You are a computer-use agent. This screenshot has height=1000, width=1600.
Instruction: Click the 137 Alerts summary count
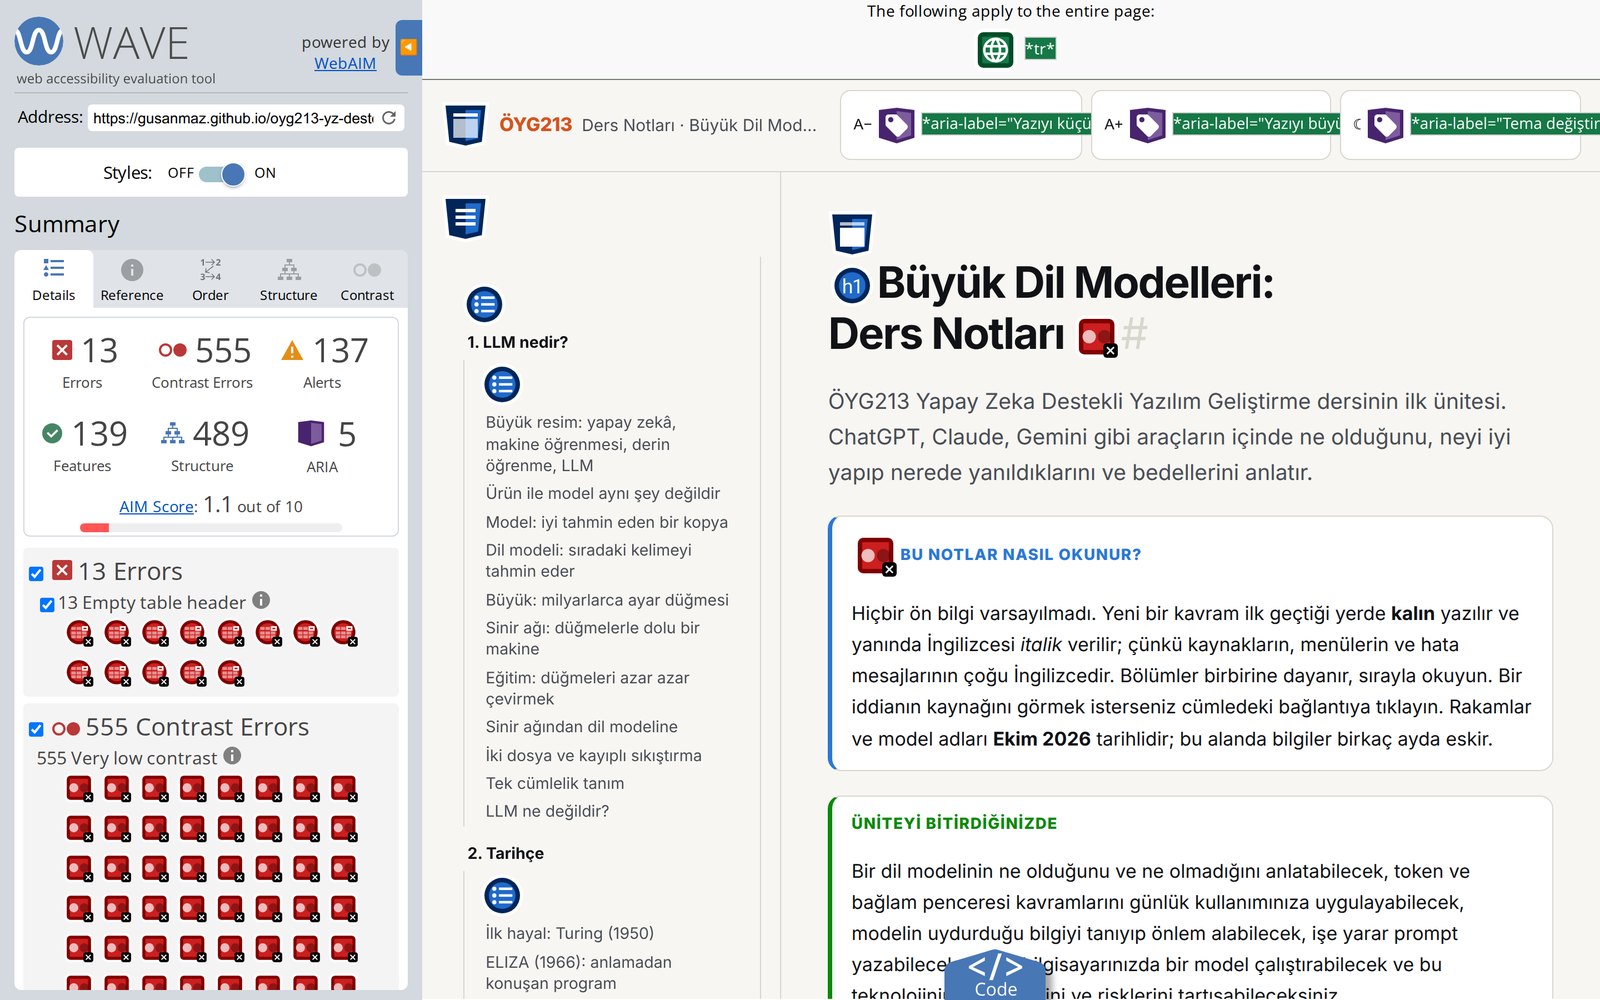click(x=322, y=362)
